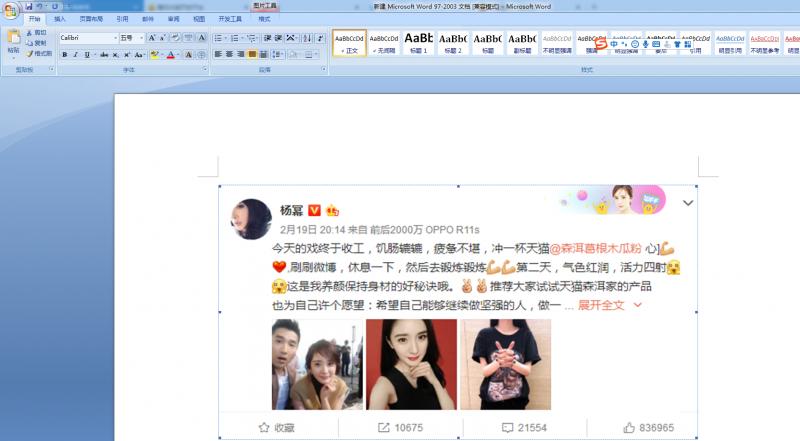This screenshot has width=800, height=441.
Task: Apply 标题 1 (Heading 1) style
Action: click(x=418, y=43)
